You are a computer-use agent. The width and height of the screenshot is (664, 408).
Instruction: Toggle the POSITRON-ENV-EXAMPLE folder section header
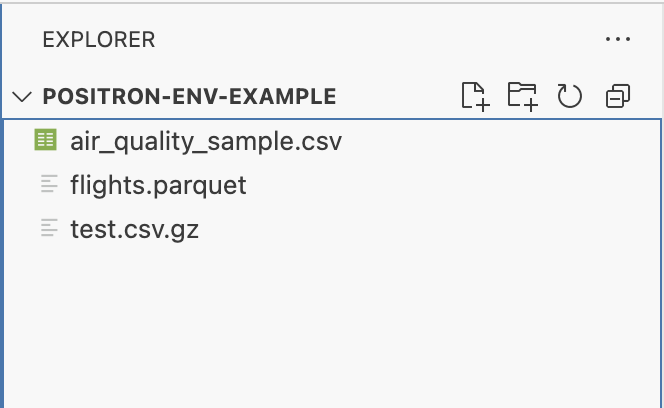click(190, 97)
